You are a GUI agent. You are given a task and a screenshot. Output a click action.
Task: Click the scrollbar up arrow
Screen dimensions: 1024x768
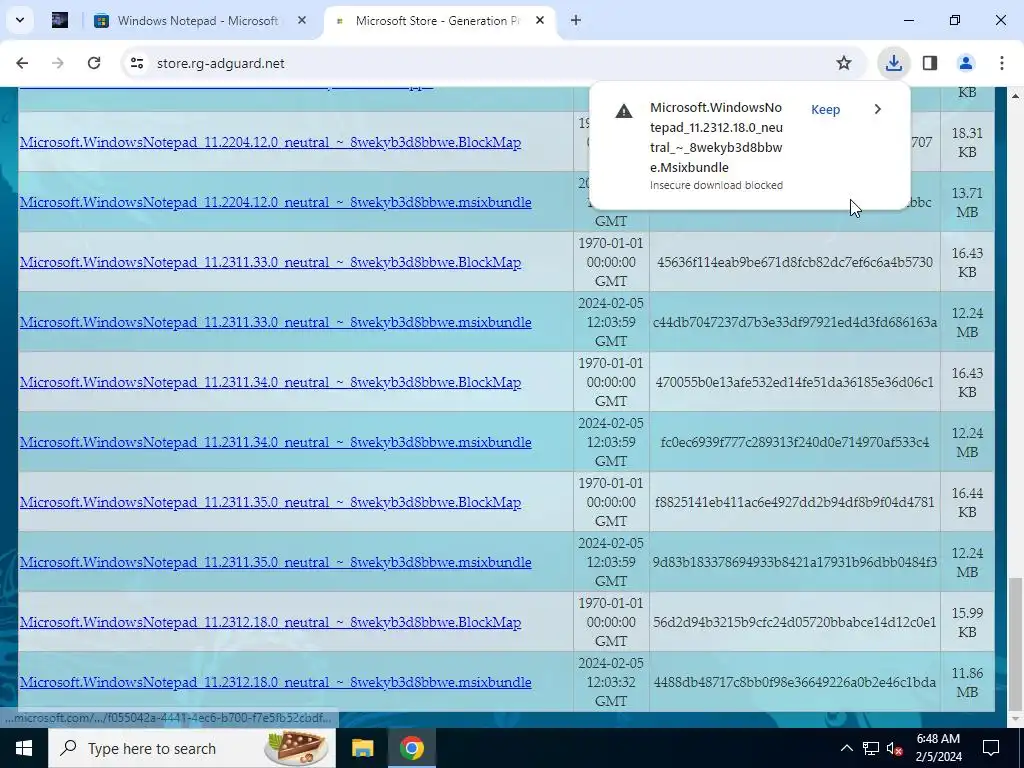(x=1016, y=96)
